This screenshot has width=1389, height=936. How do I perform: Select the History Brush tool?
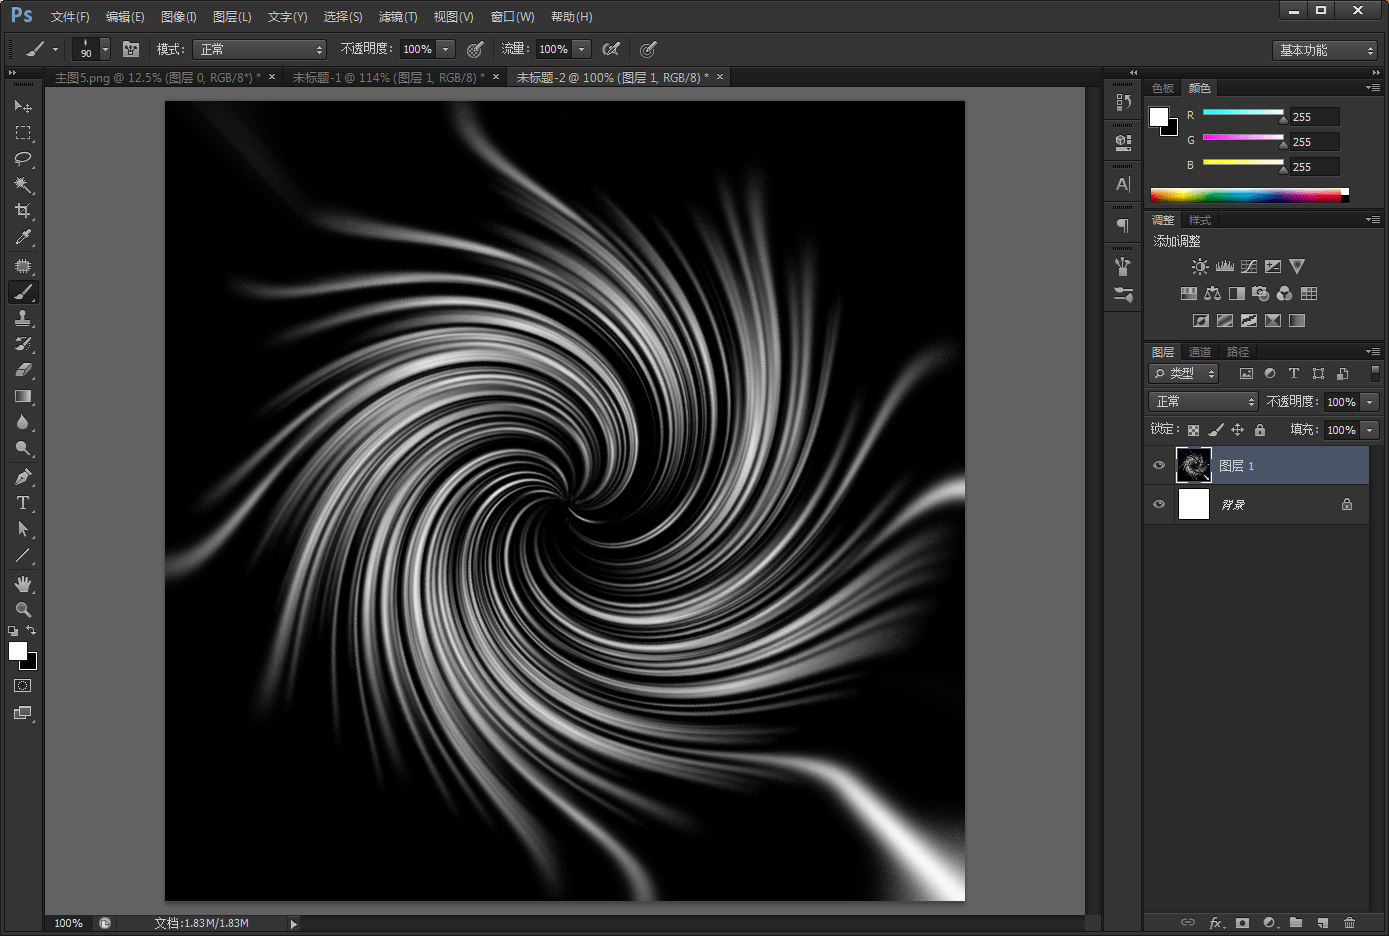tap(22, 344)
